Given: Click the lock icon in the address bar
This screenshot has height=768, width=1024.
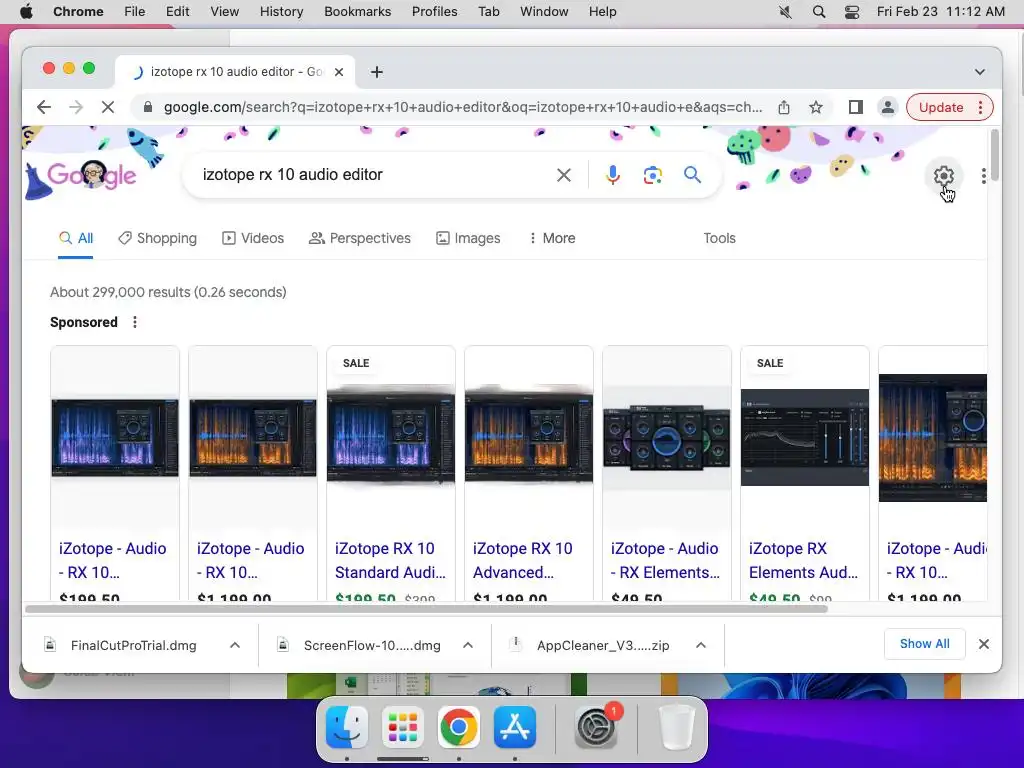Looking at the screenshot, I should [148, 107].
